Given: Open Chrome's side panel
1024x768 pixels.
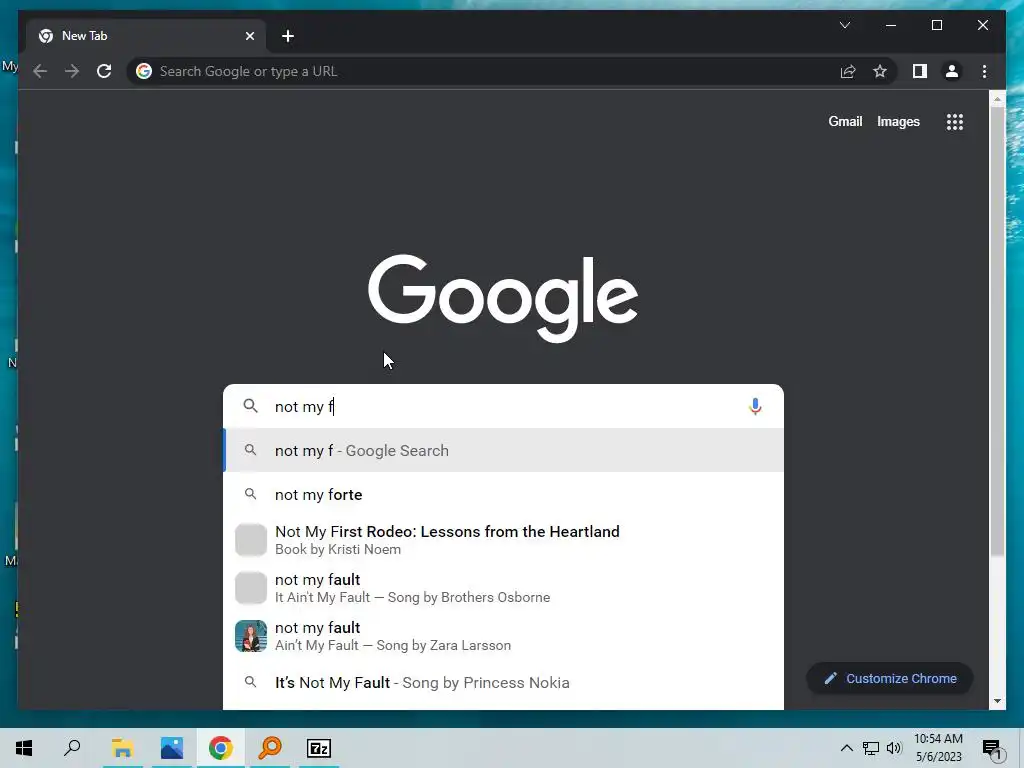Looking at the screenshot, I should point(920,71).
